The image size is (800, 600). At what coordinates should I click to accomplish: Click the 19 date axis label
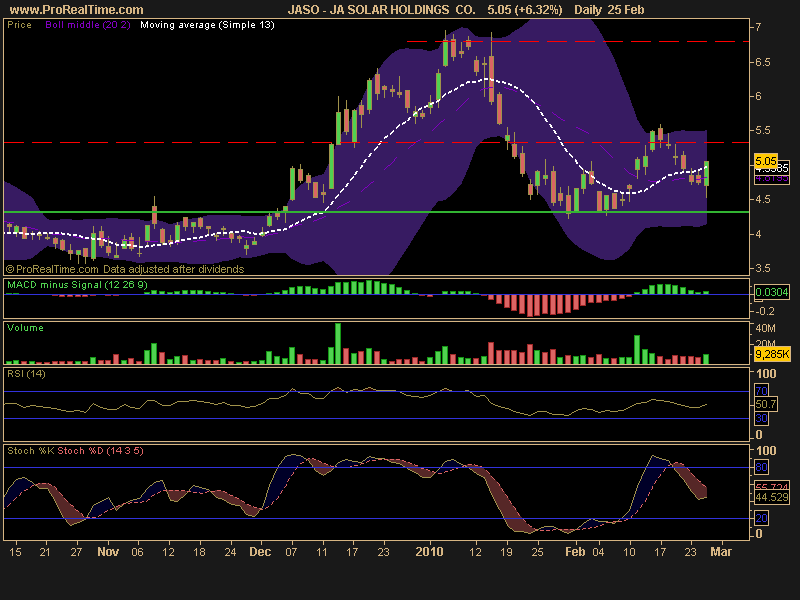click(x=506, y=552)
